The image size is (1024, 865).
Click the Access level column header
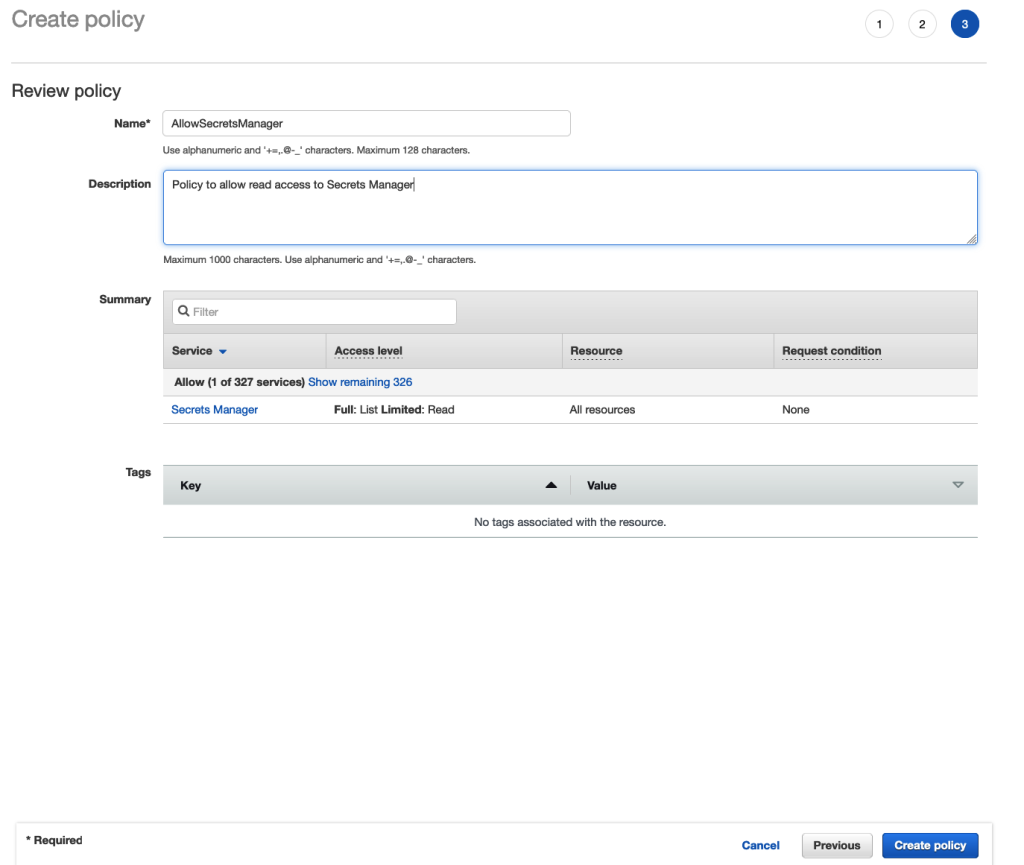point(369,350)
